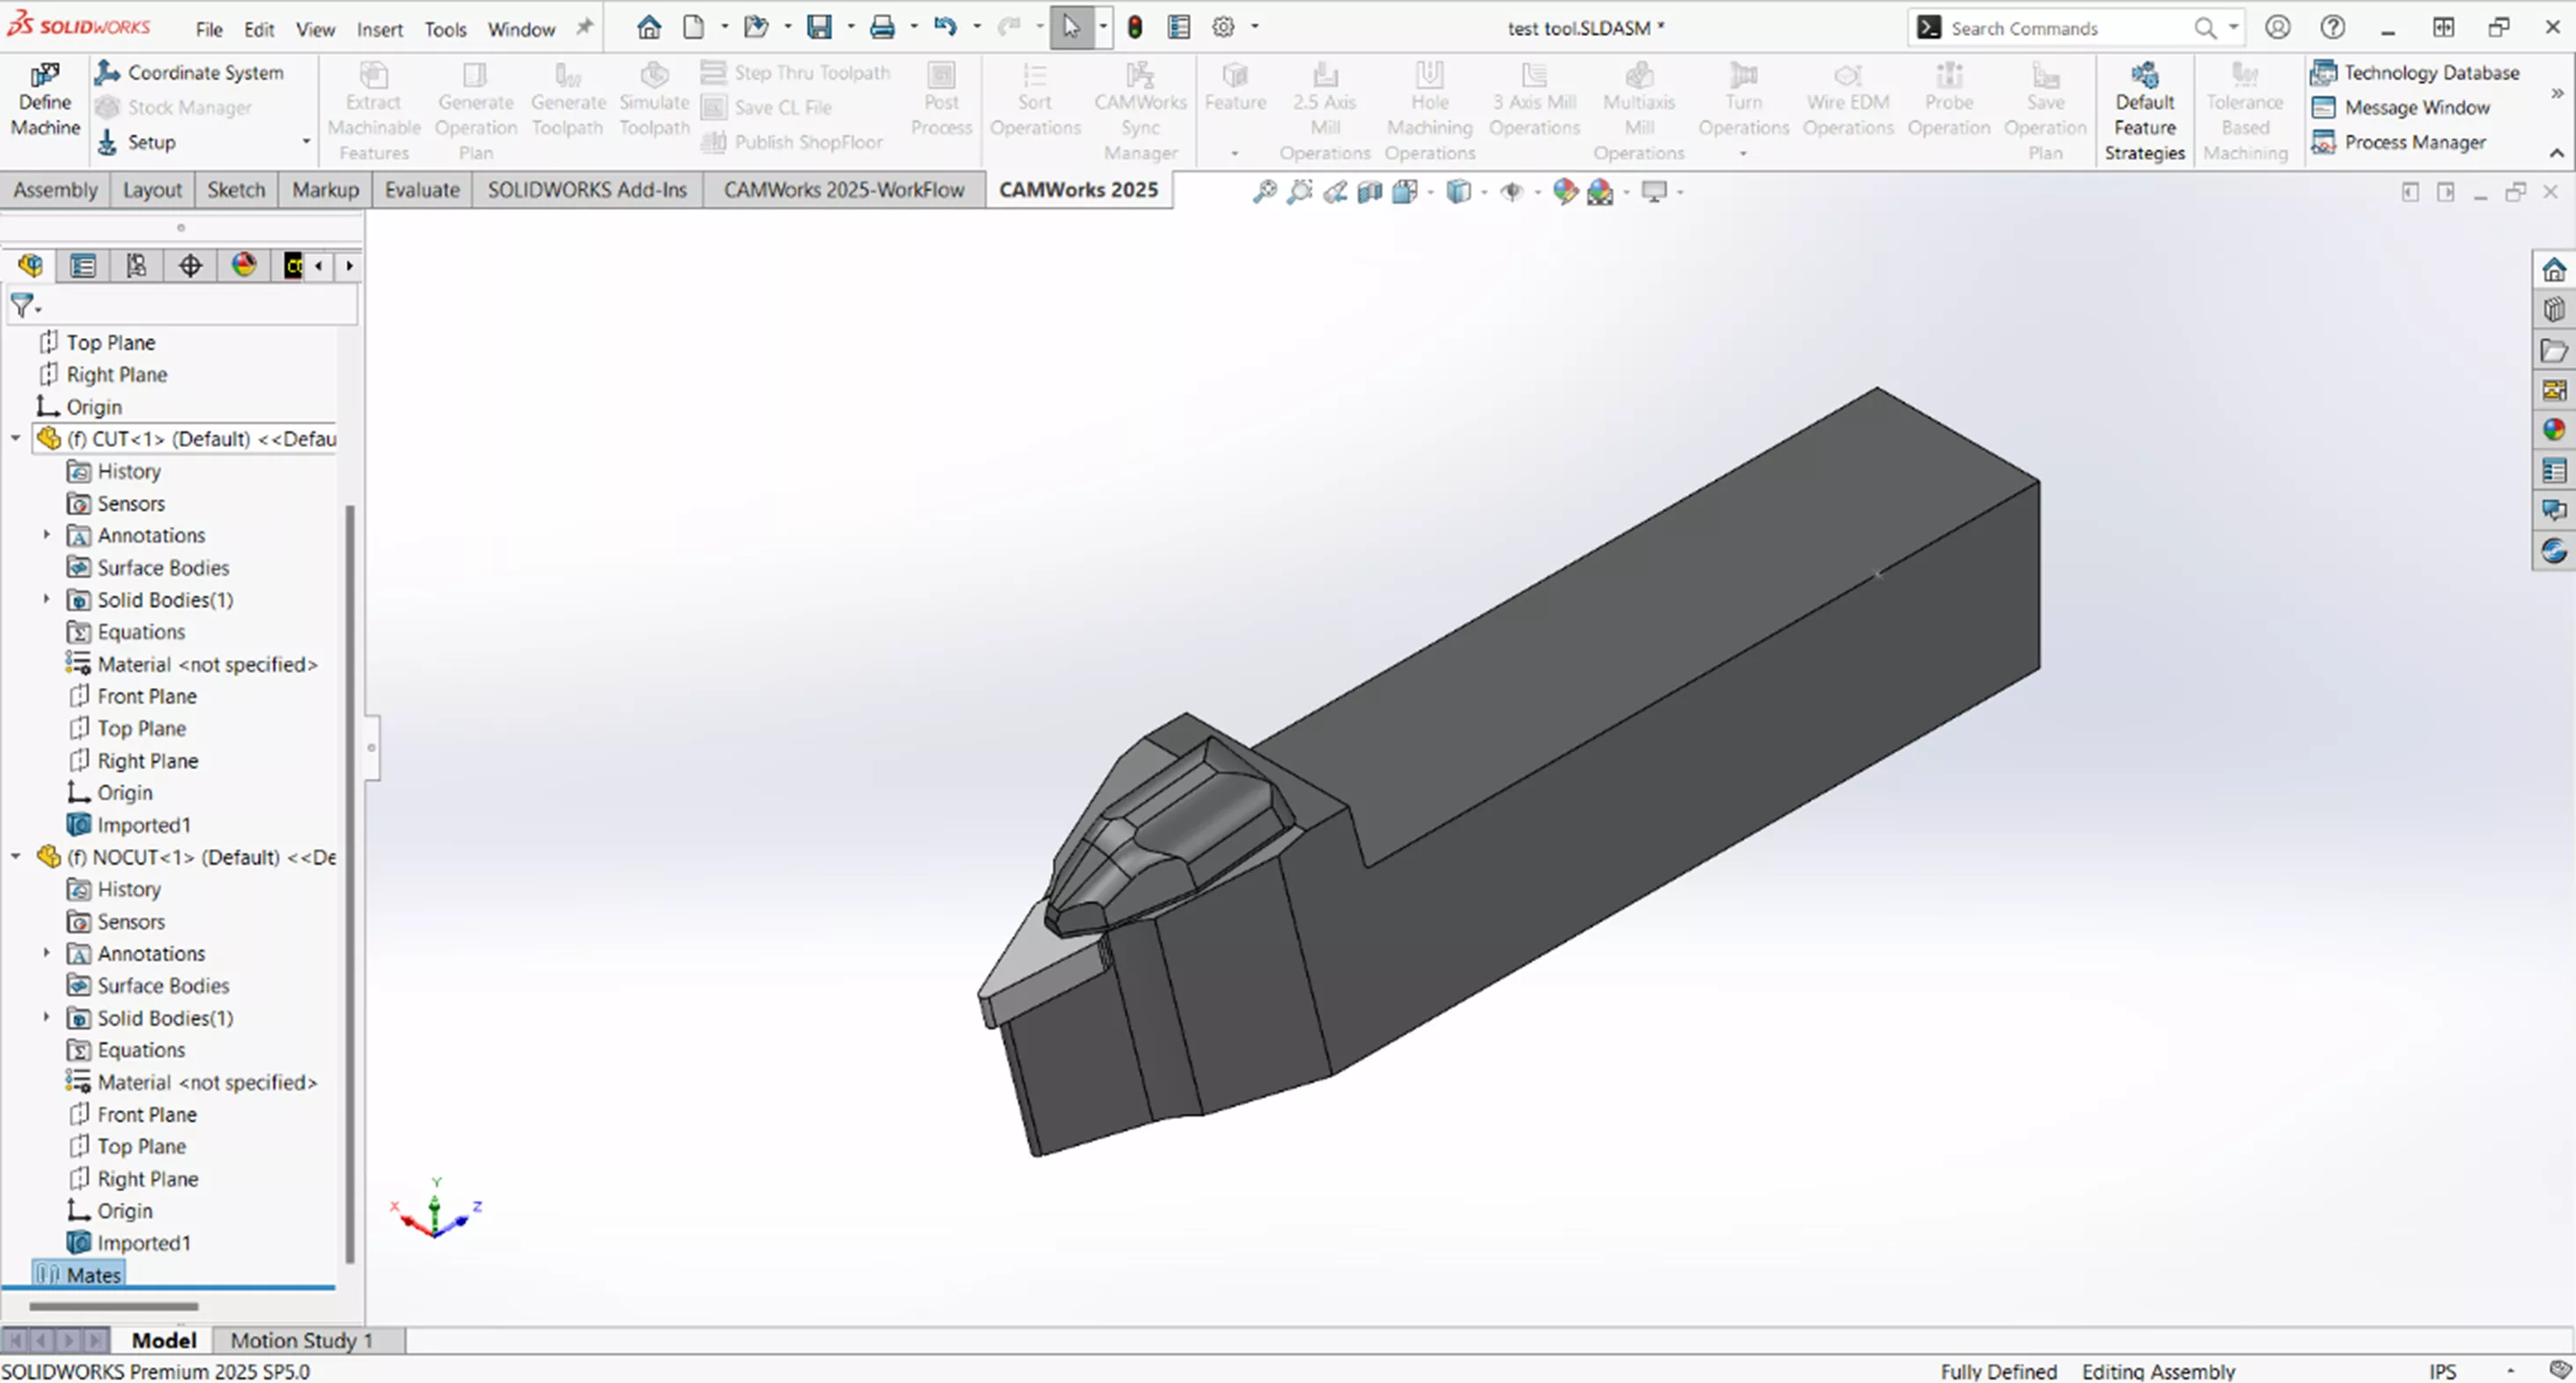Click the Default Feature Strategies button
Image resolution: width=2576 pixels, height=1383 pixels.
[x=2144, y=110]
